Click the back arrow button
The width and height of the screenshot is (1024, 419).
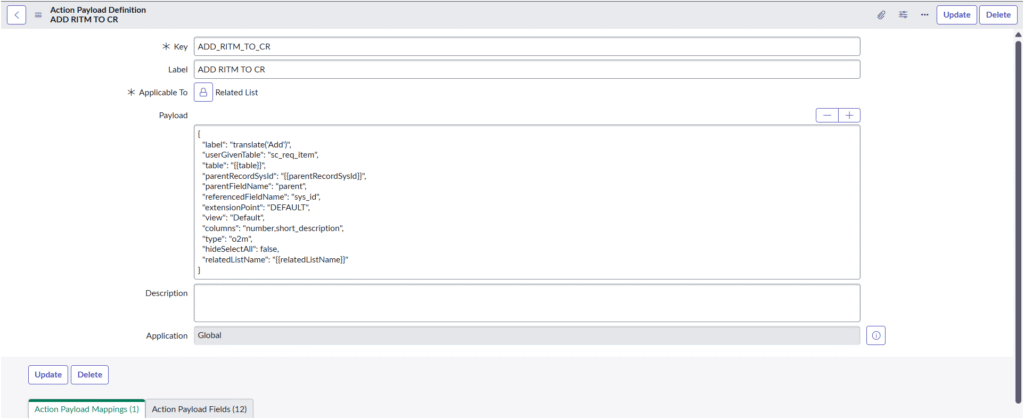point(17,14)
